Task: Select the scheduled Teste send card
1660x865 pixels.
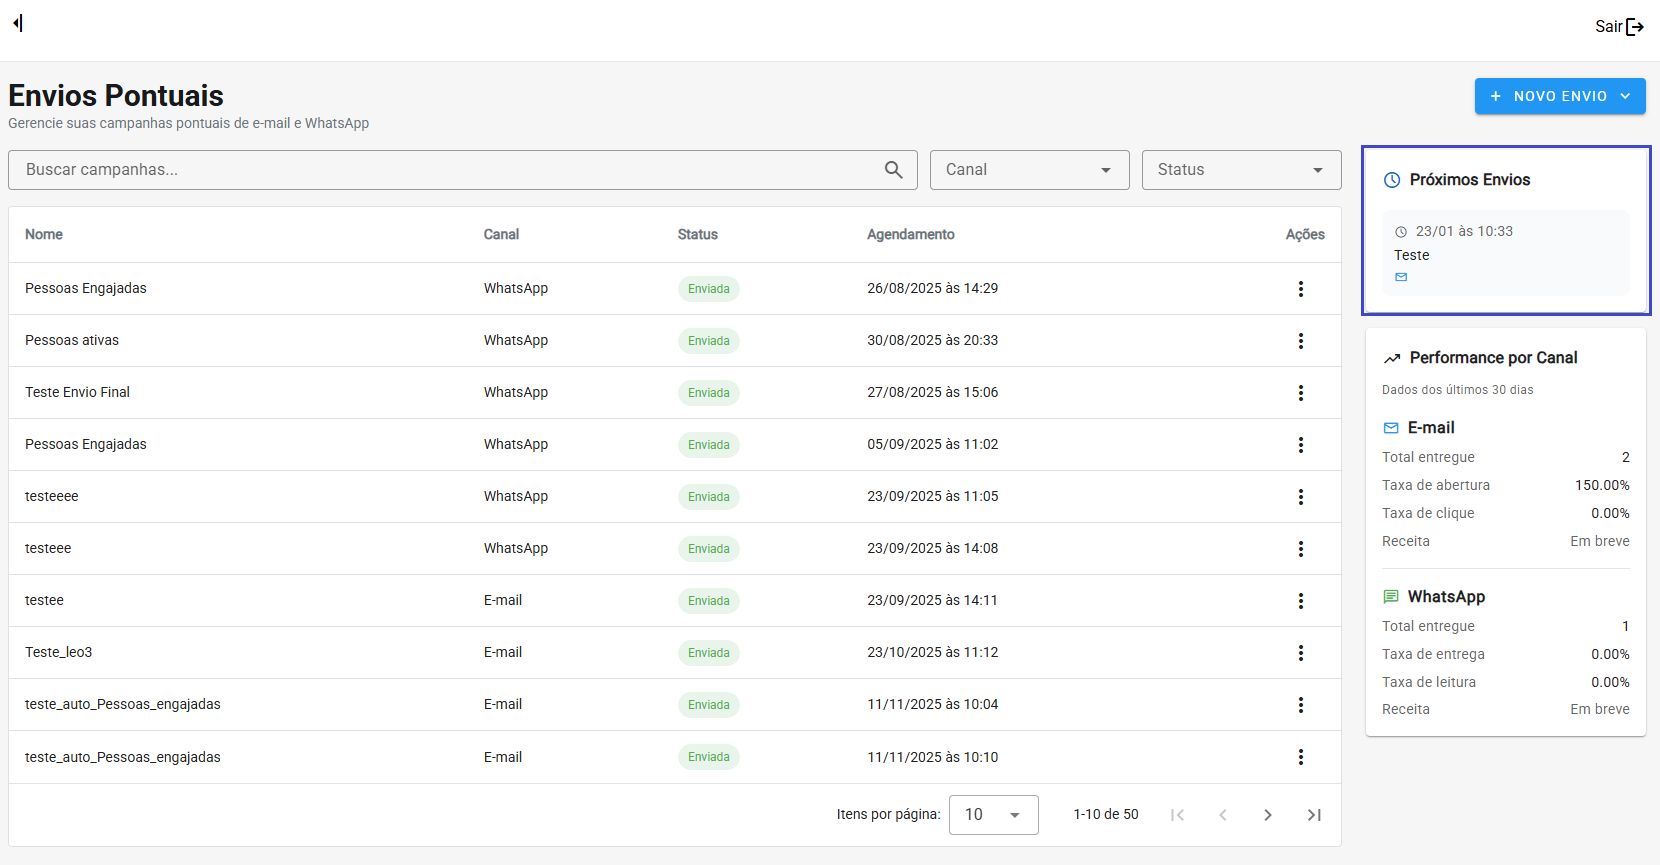Action: click(x=1505, y=253)
